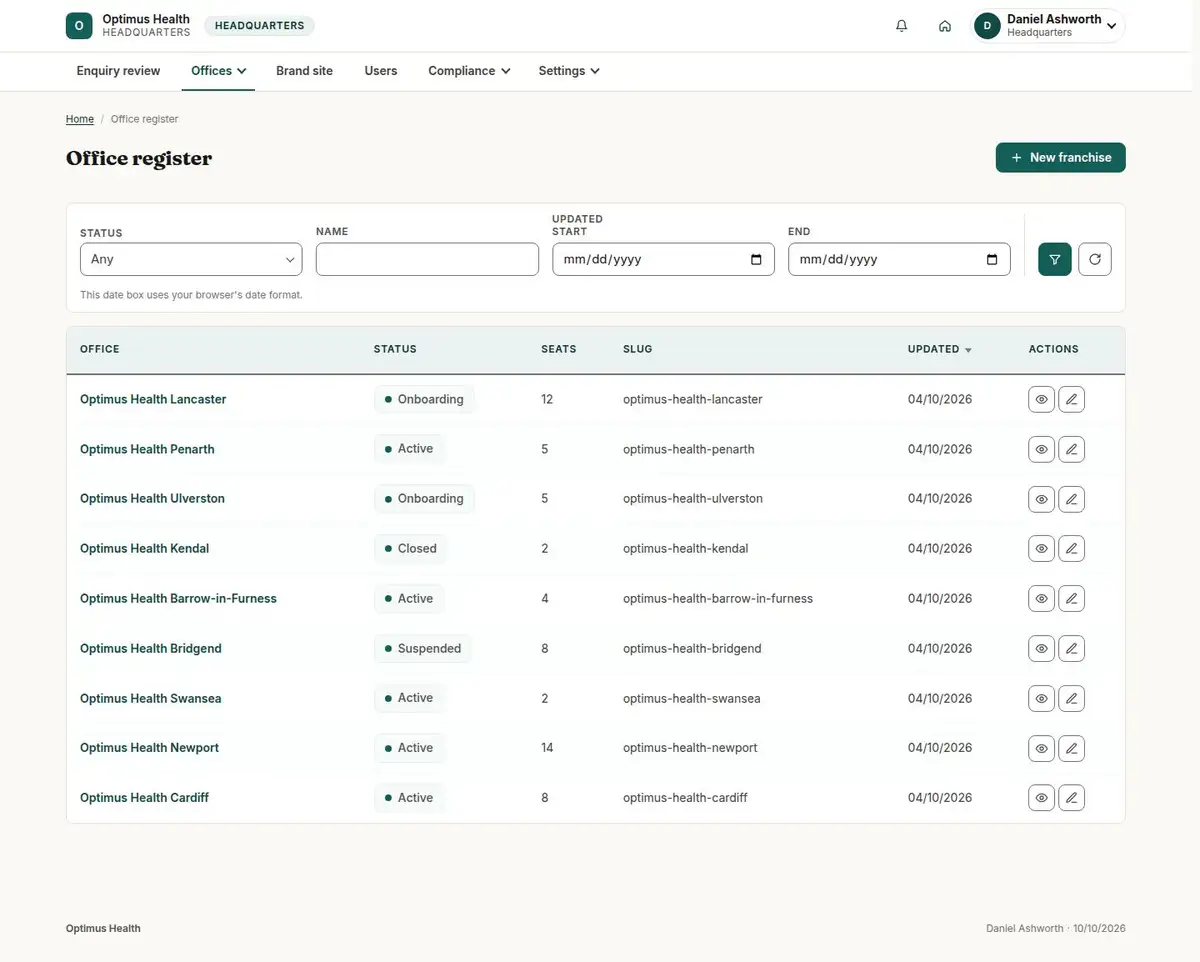Image resolution: width=1200 pixels, height=962 pixels.
Task: View Optimus Health Kendal with eye icon
Action: point(1041,548)
